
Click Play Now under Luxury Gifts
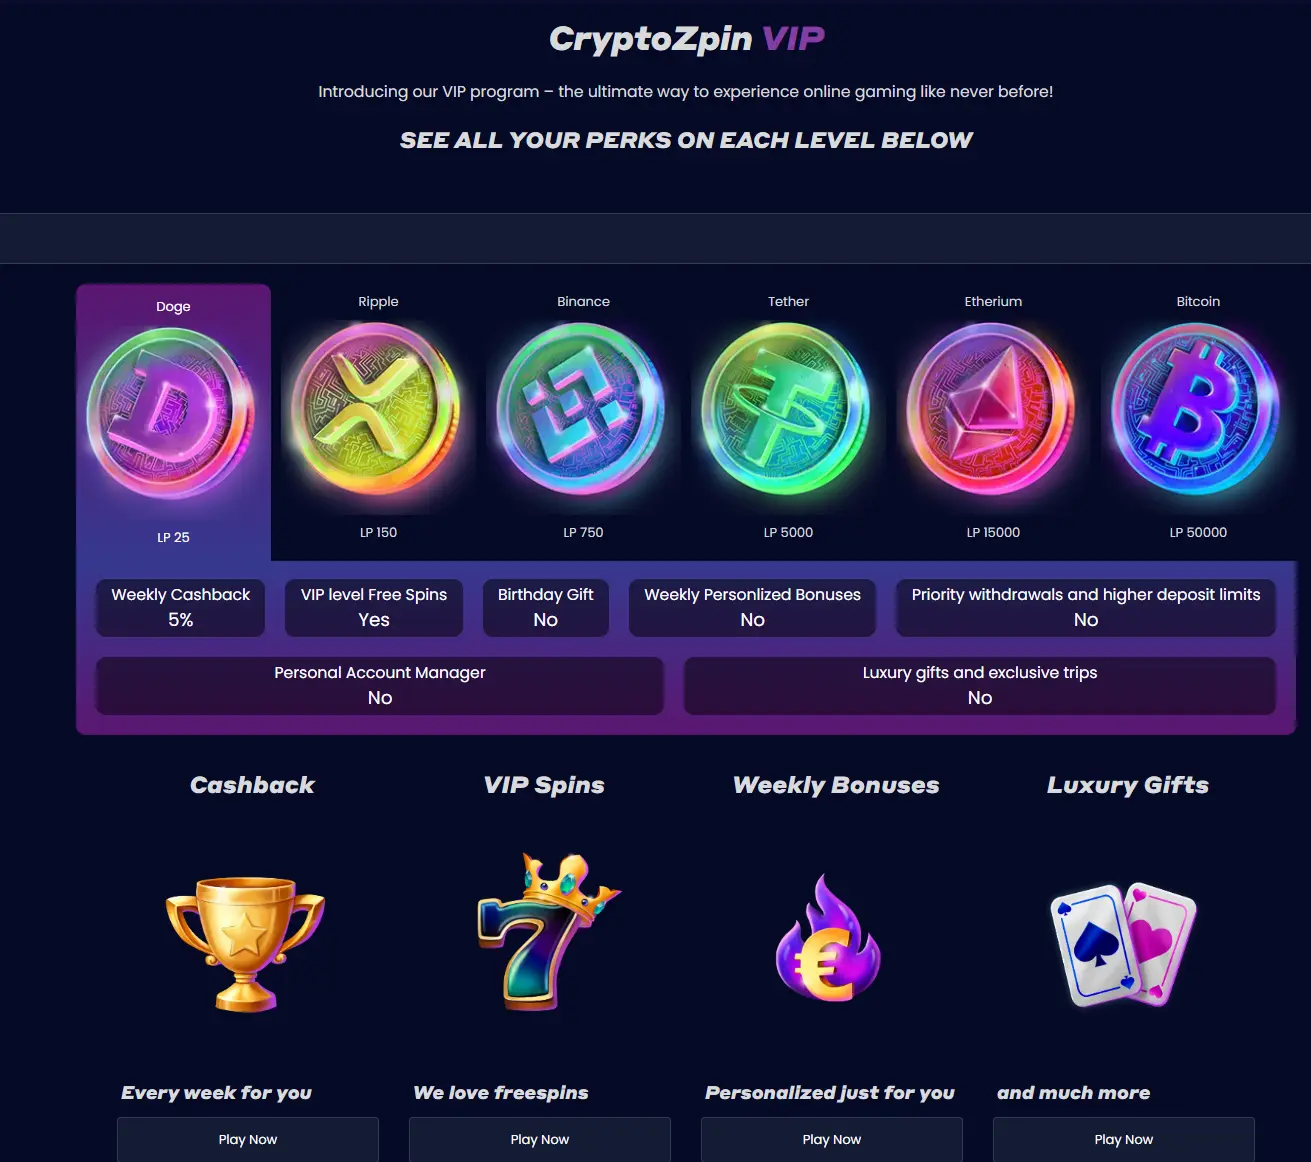1124,1139
